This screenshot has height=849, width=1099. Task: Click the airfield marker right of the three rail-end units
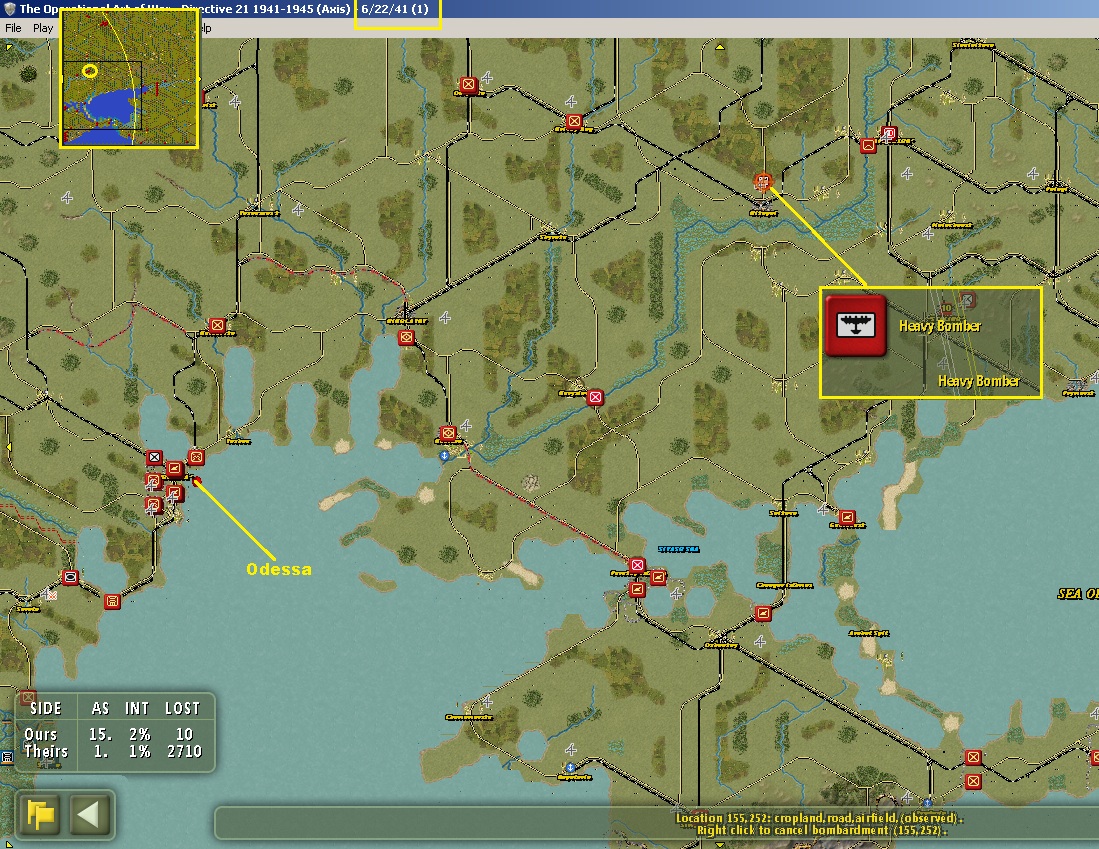[x=676, y=593]
